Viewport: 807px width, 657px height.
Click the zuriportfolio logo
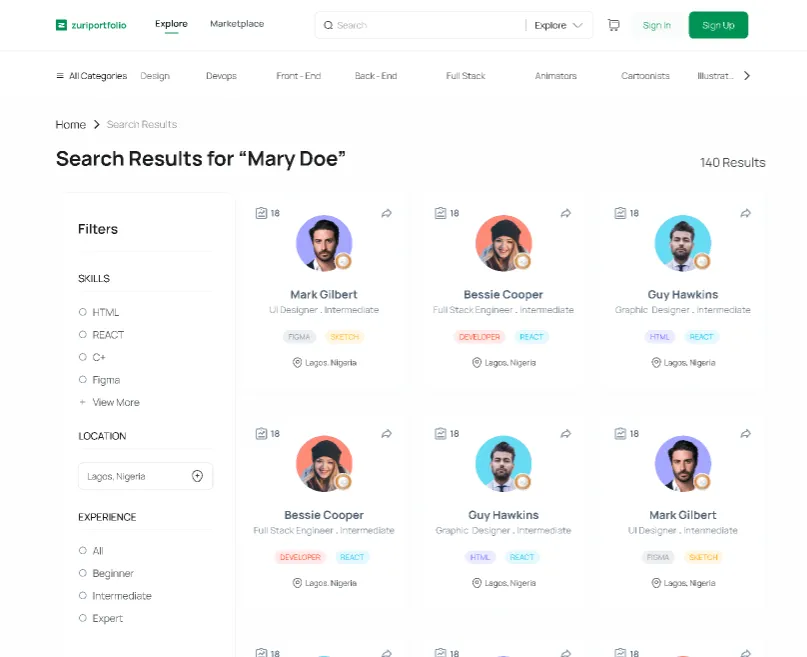tap(91, 25)
